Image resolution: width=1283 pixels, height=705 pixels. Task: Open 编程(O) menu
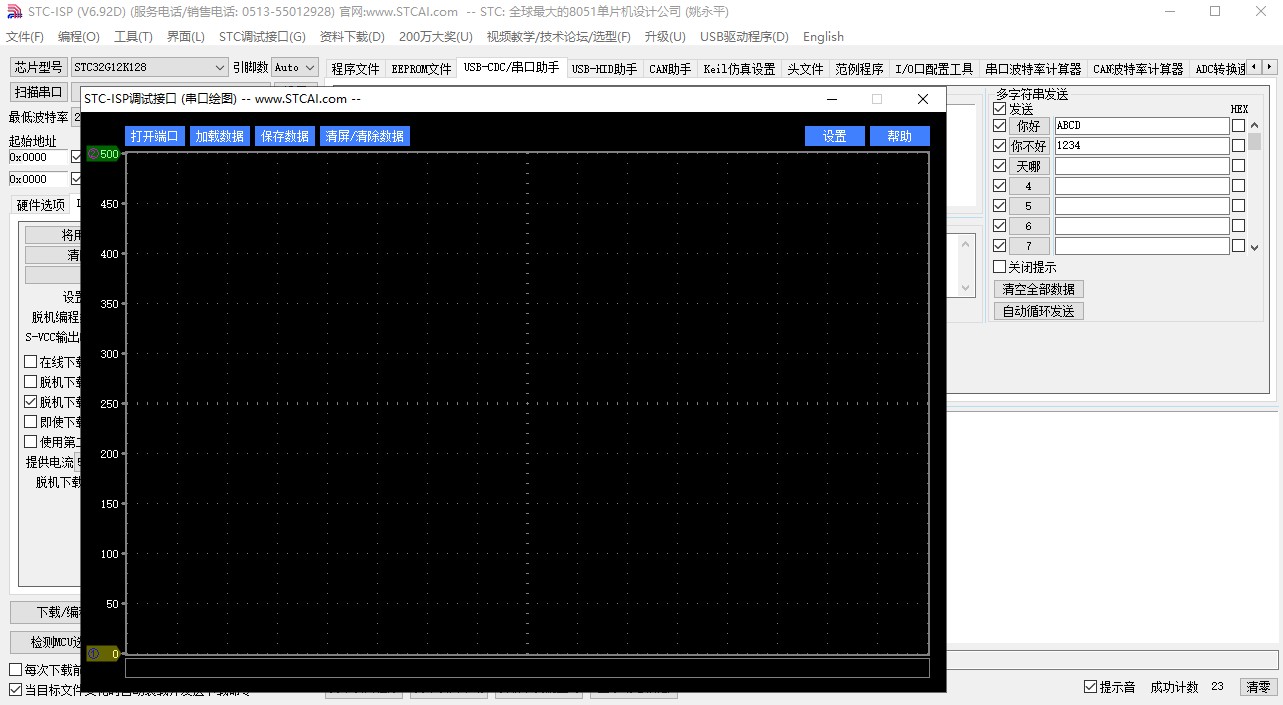79,37
